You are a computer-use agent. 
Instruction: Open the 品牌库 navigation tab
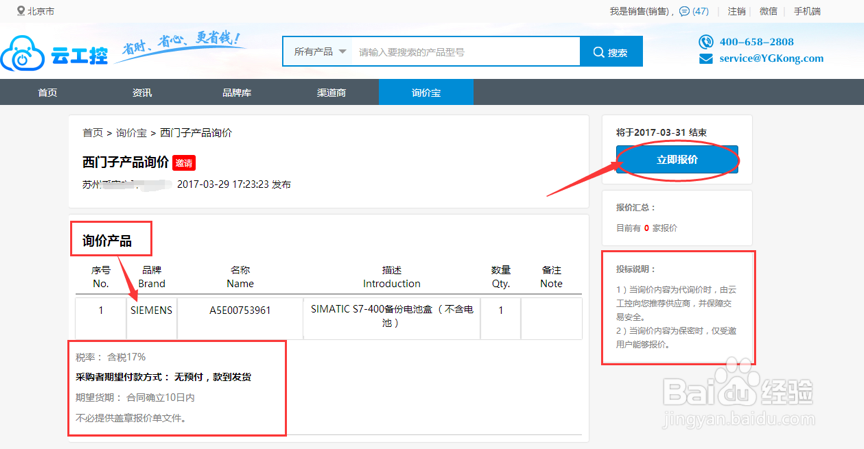[237, 92]
